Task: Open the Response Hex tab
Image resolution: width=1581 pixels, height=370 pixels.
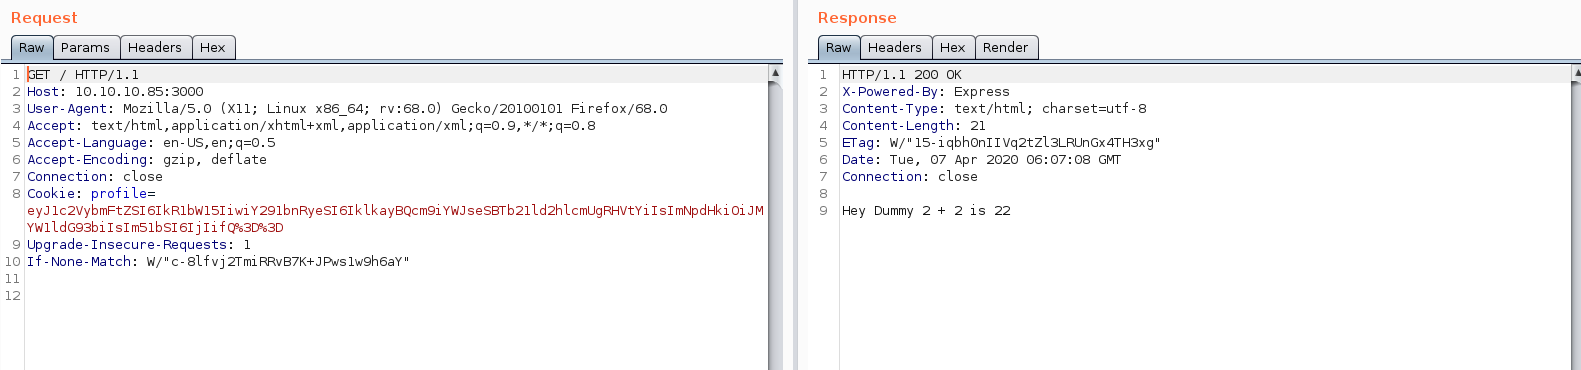Action: pyautogui.click(x=953, y=48)
